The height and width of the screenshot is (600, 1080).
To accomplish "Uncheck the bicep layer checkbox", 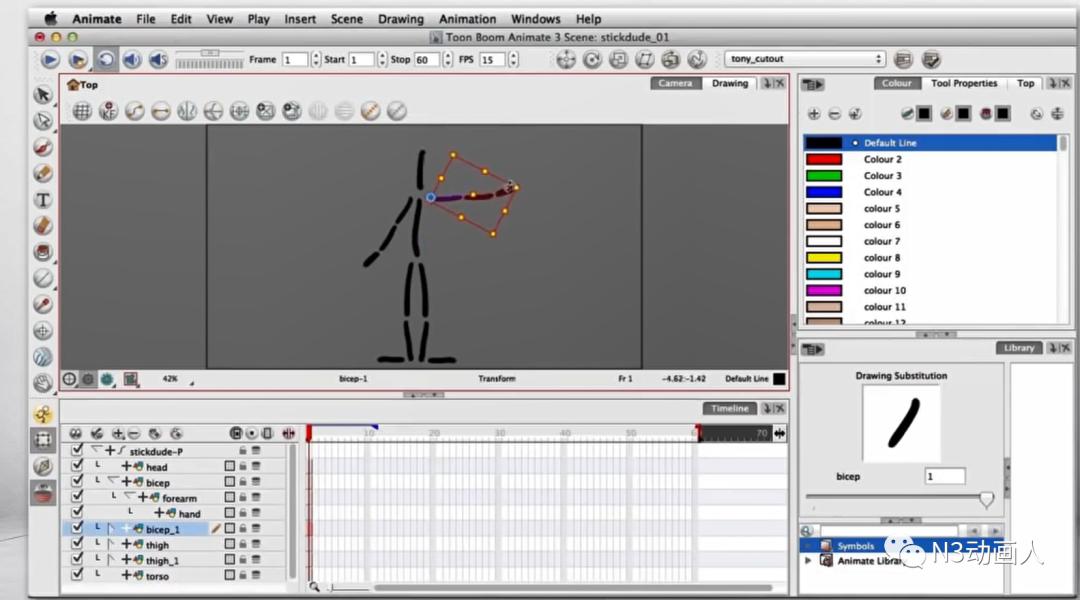I will (77, 482).
